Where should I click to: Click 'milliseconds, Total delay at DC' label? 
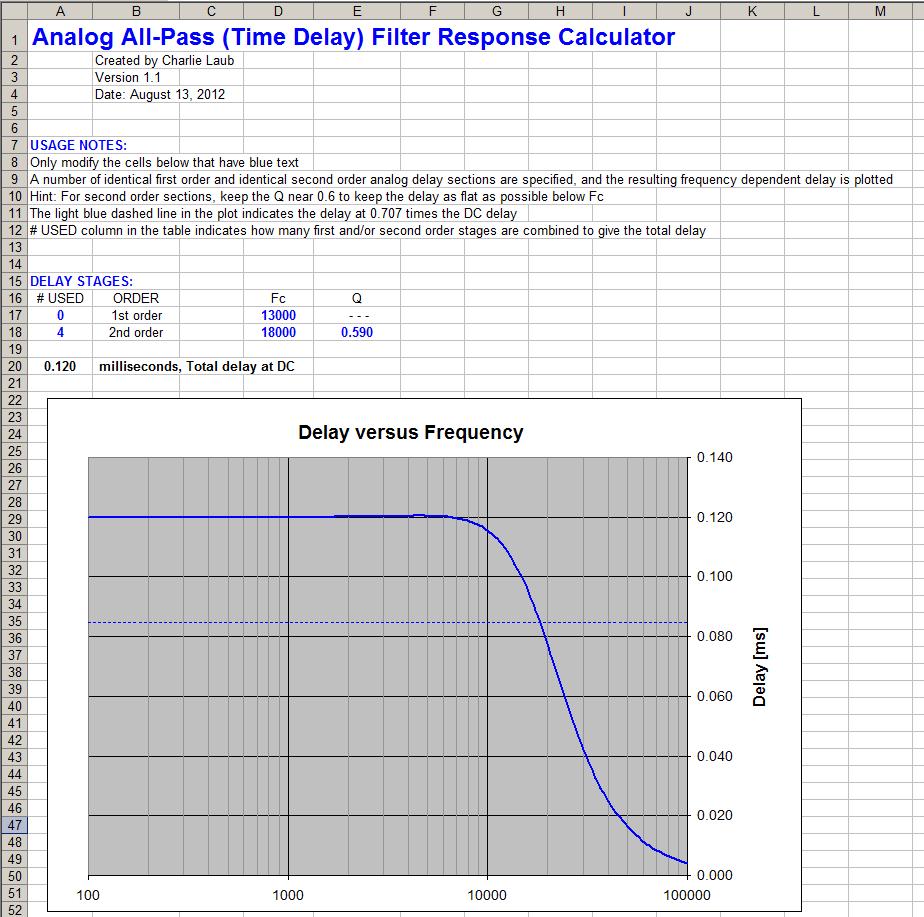click(x=197, y=367)
